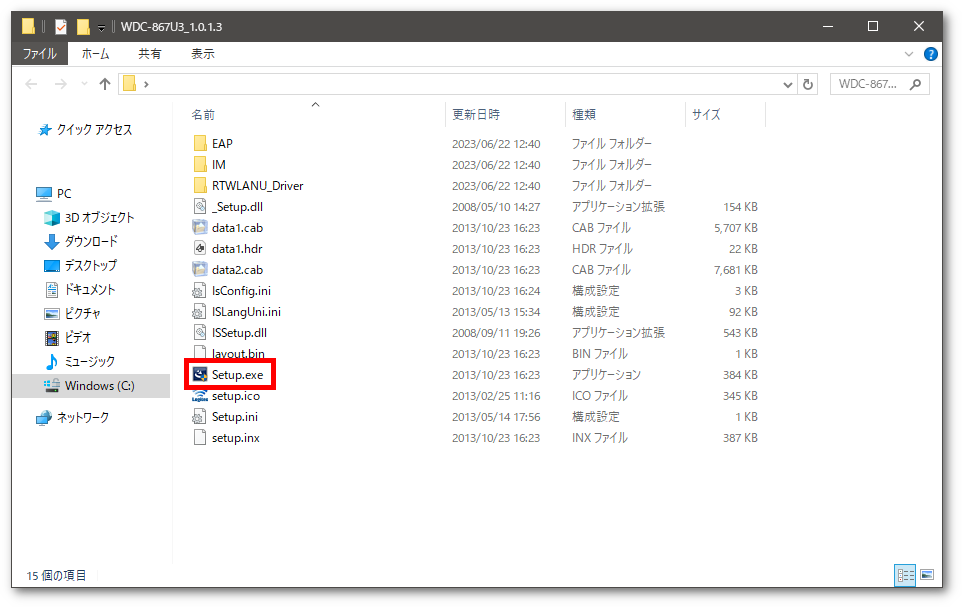Refresh the current folder view
This screenshot has width=962, height=607.
808,84
